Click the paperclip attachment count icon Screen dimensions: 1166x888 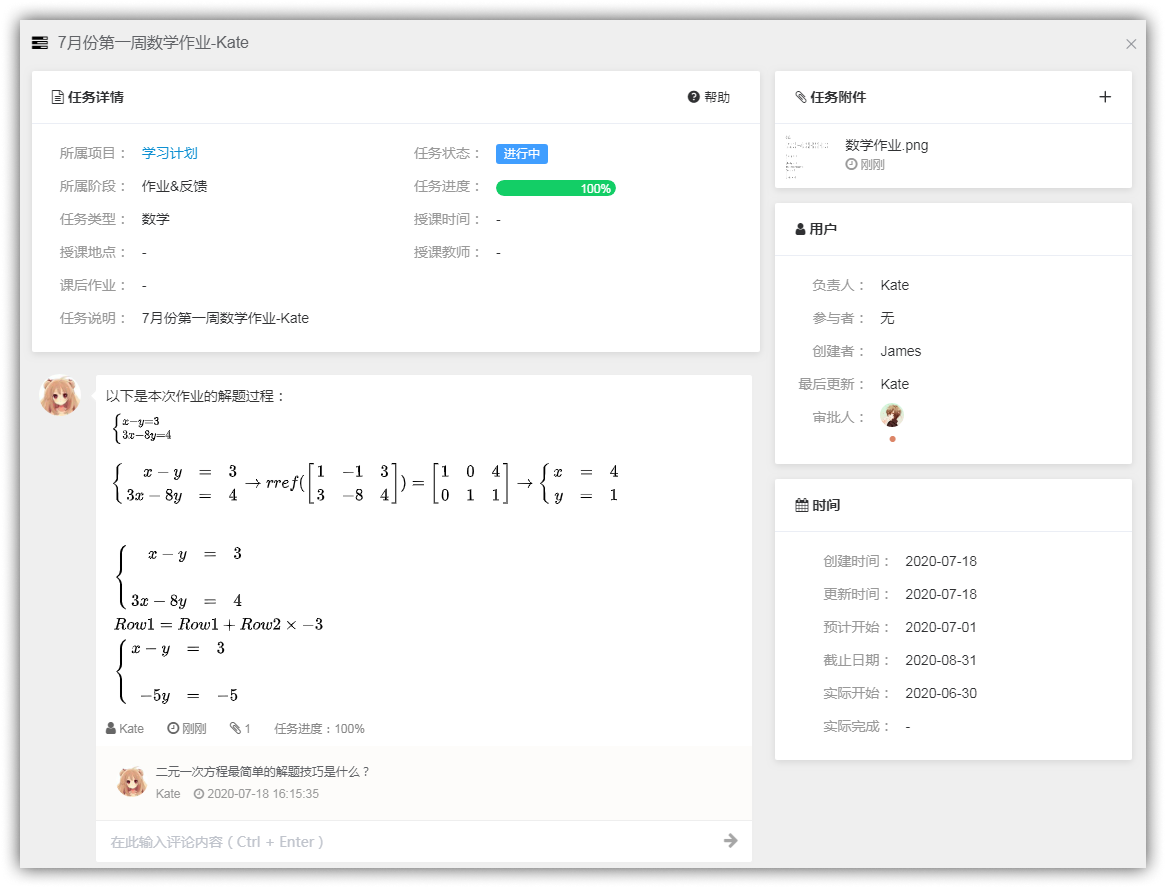[235, 729]
